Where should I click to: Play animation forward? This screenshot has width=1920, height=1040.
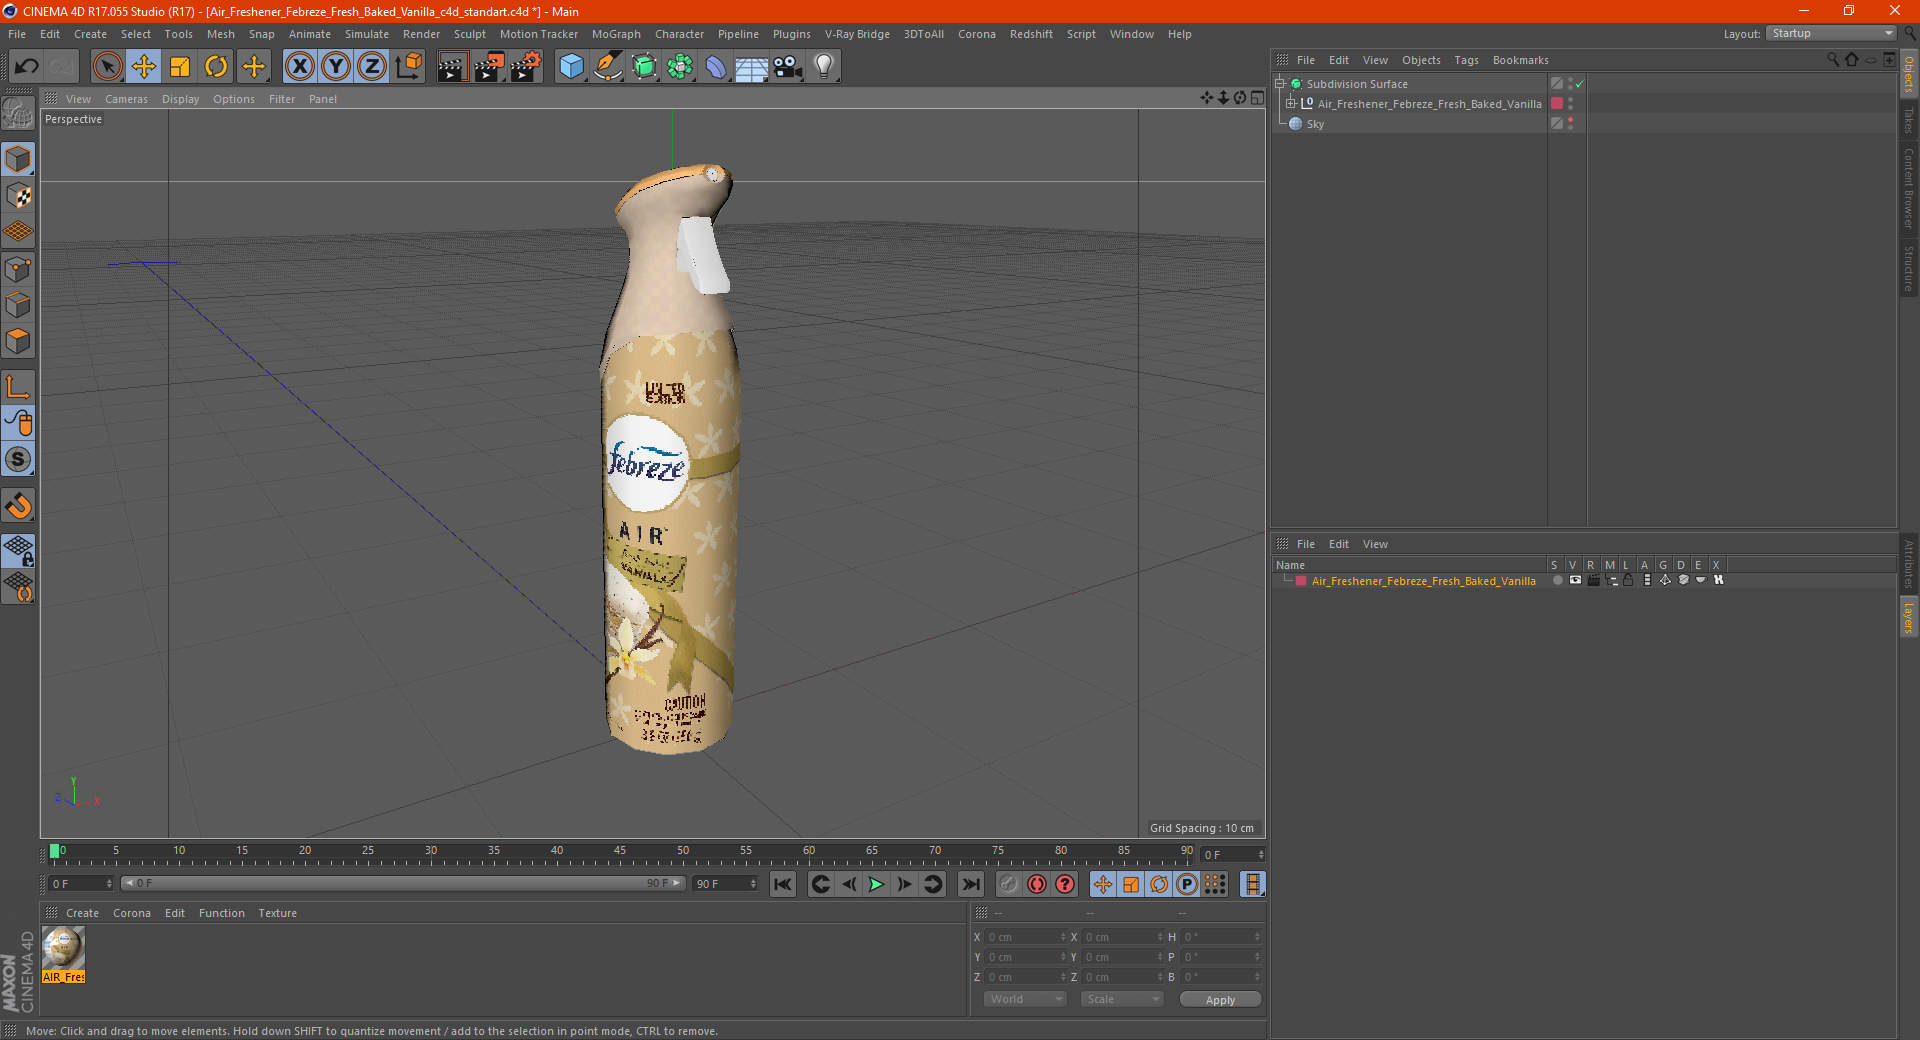pos(876,884)
